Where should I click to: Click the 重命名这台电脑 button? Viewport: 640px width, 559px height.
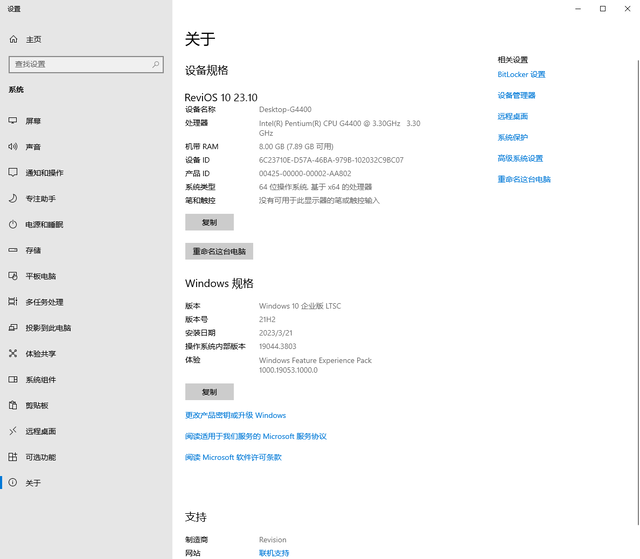(x=219, y=251)
